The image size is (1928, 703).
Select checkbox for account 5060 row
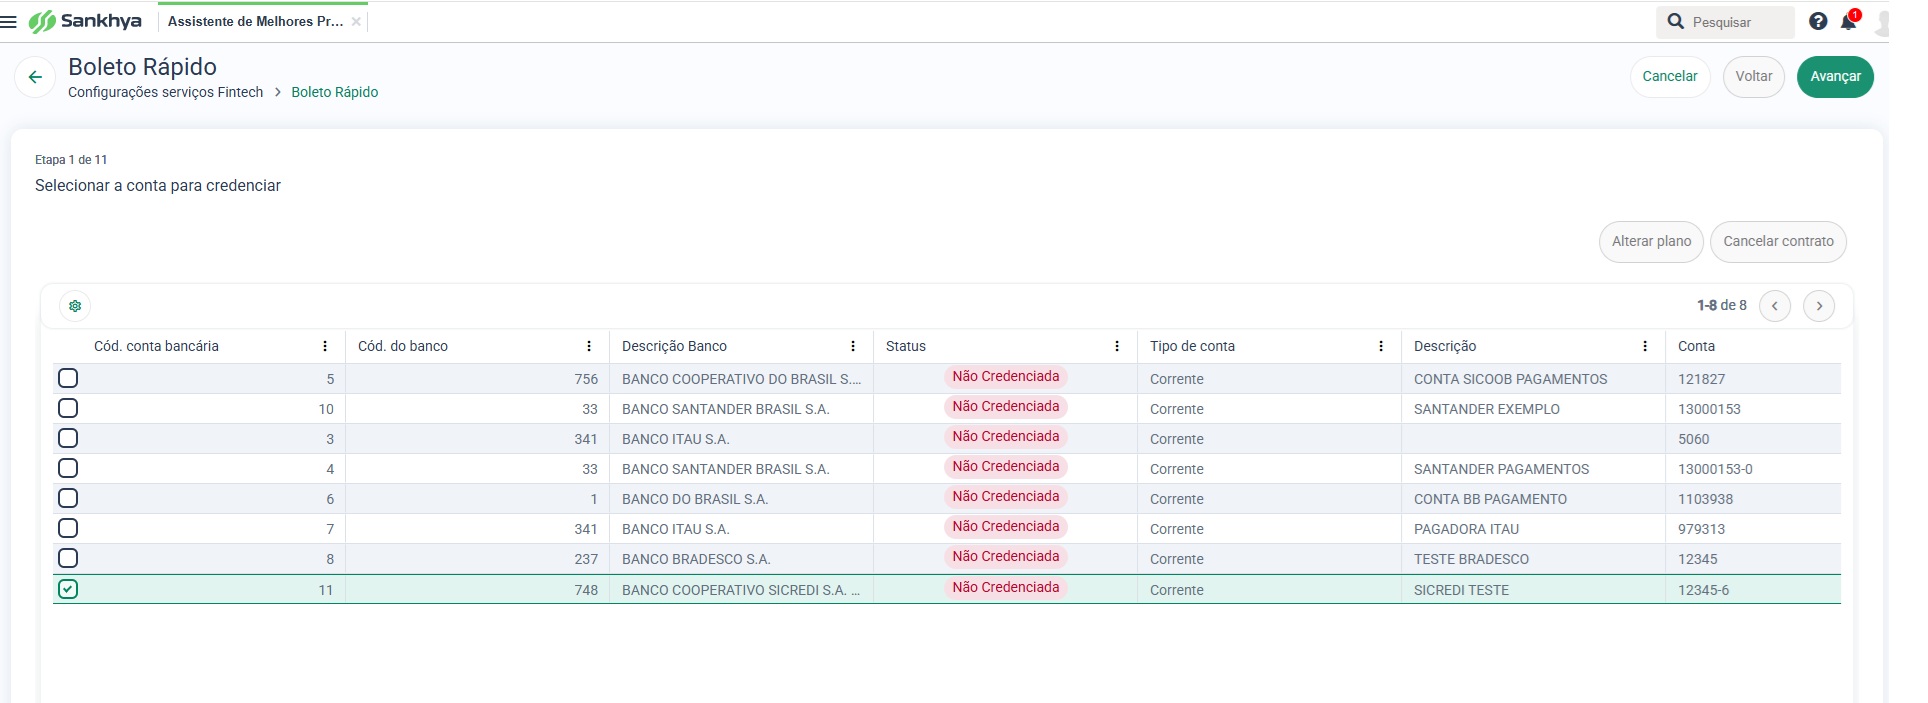tap(68, 438)
